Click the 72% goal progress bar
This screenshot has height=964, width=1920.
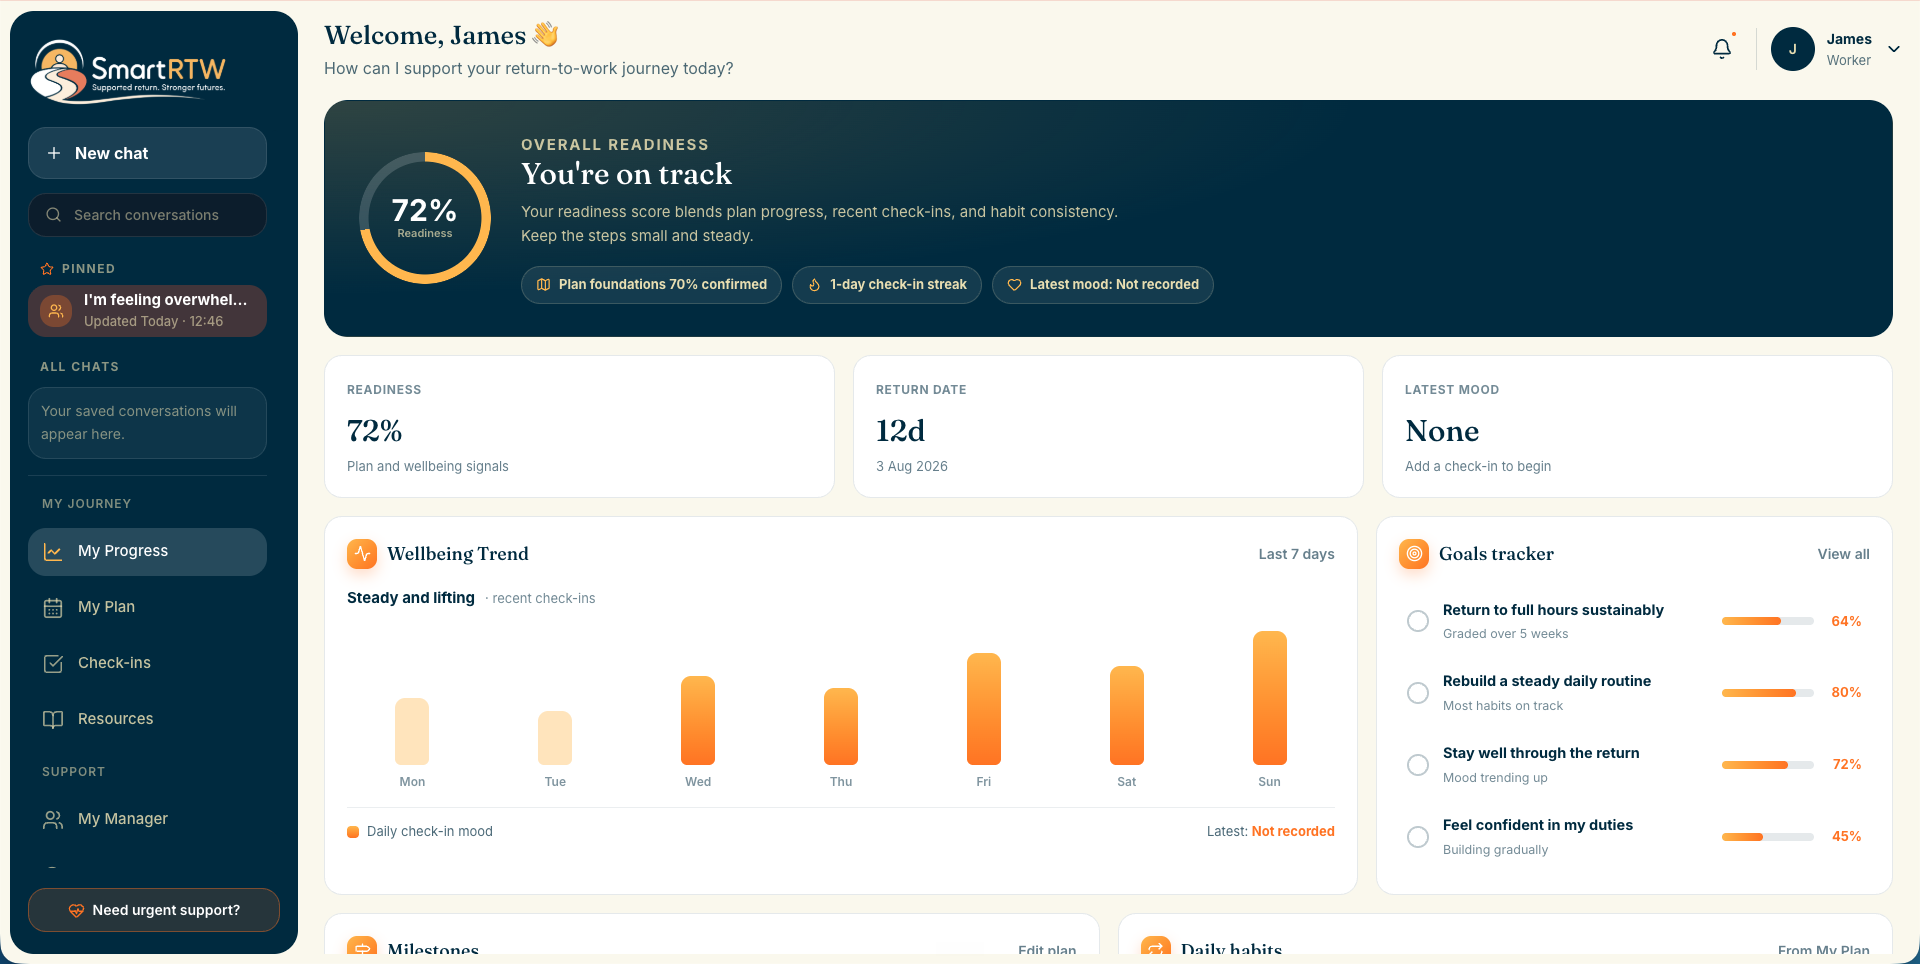(1768, 765)
